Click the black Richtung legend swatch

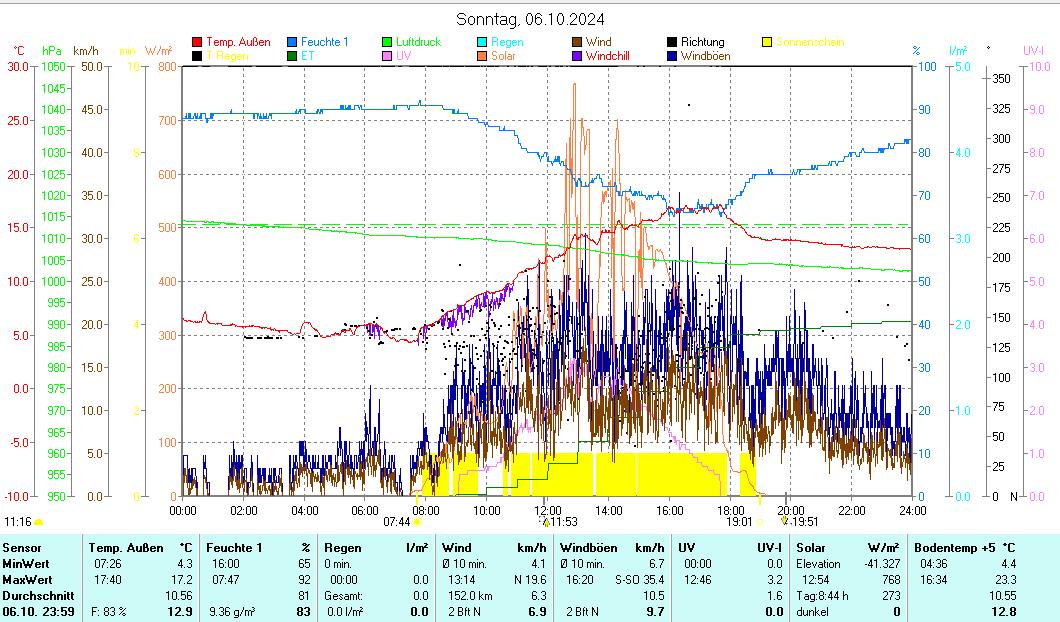click(x=672, y=43)
